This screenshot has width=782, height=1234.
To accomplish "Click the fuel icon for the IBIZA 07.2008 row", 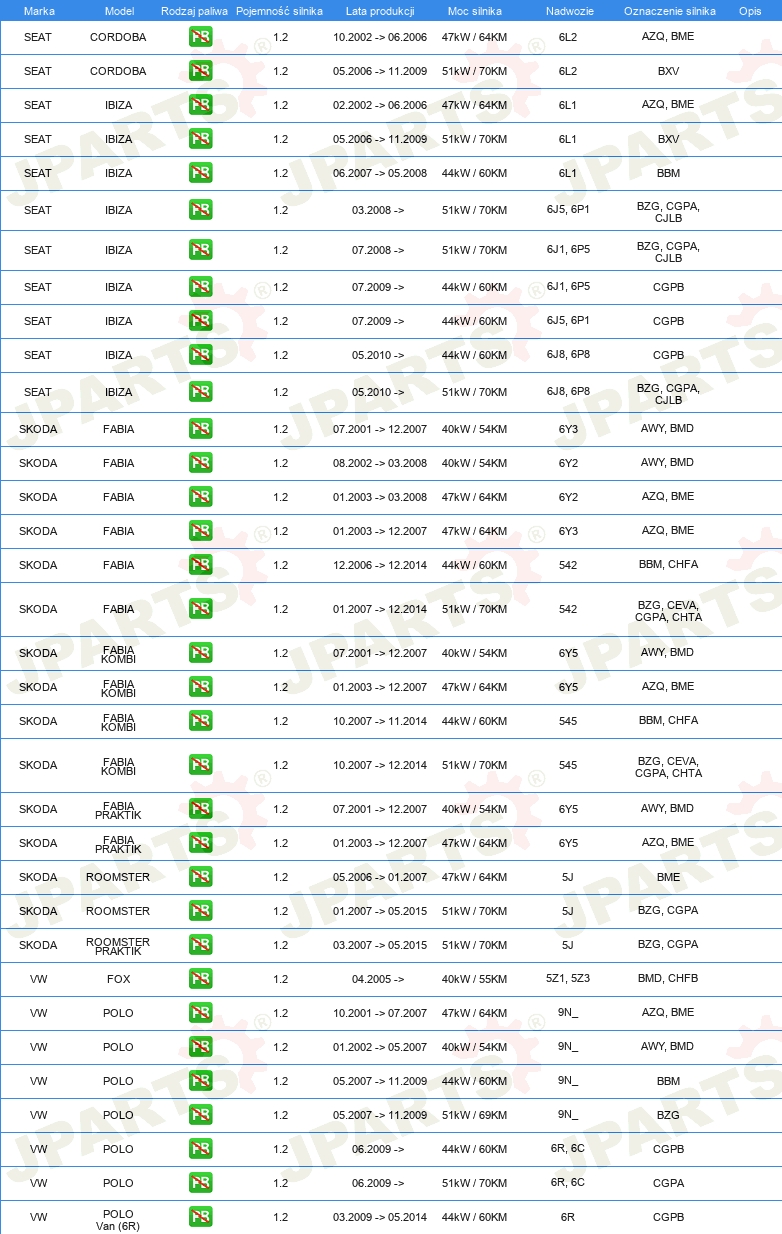I will (200, 250).
